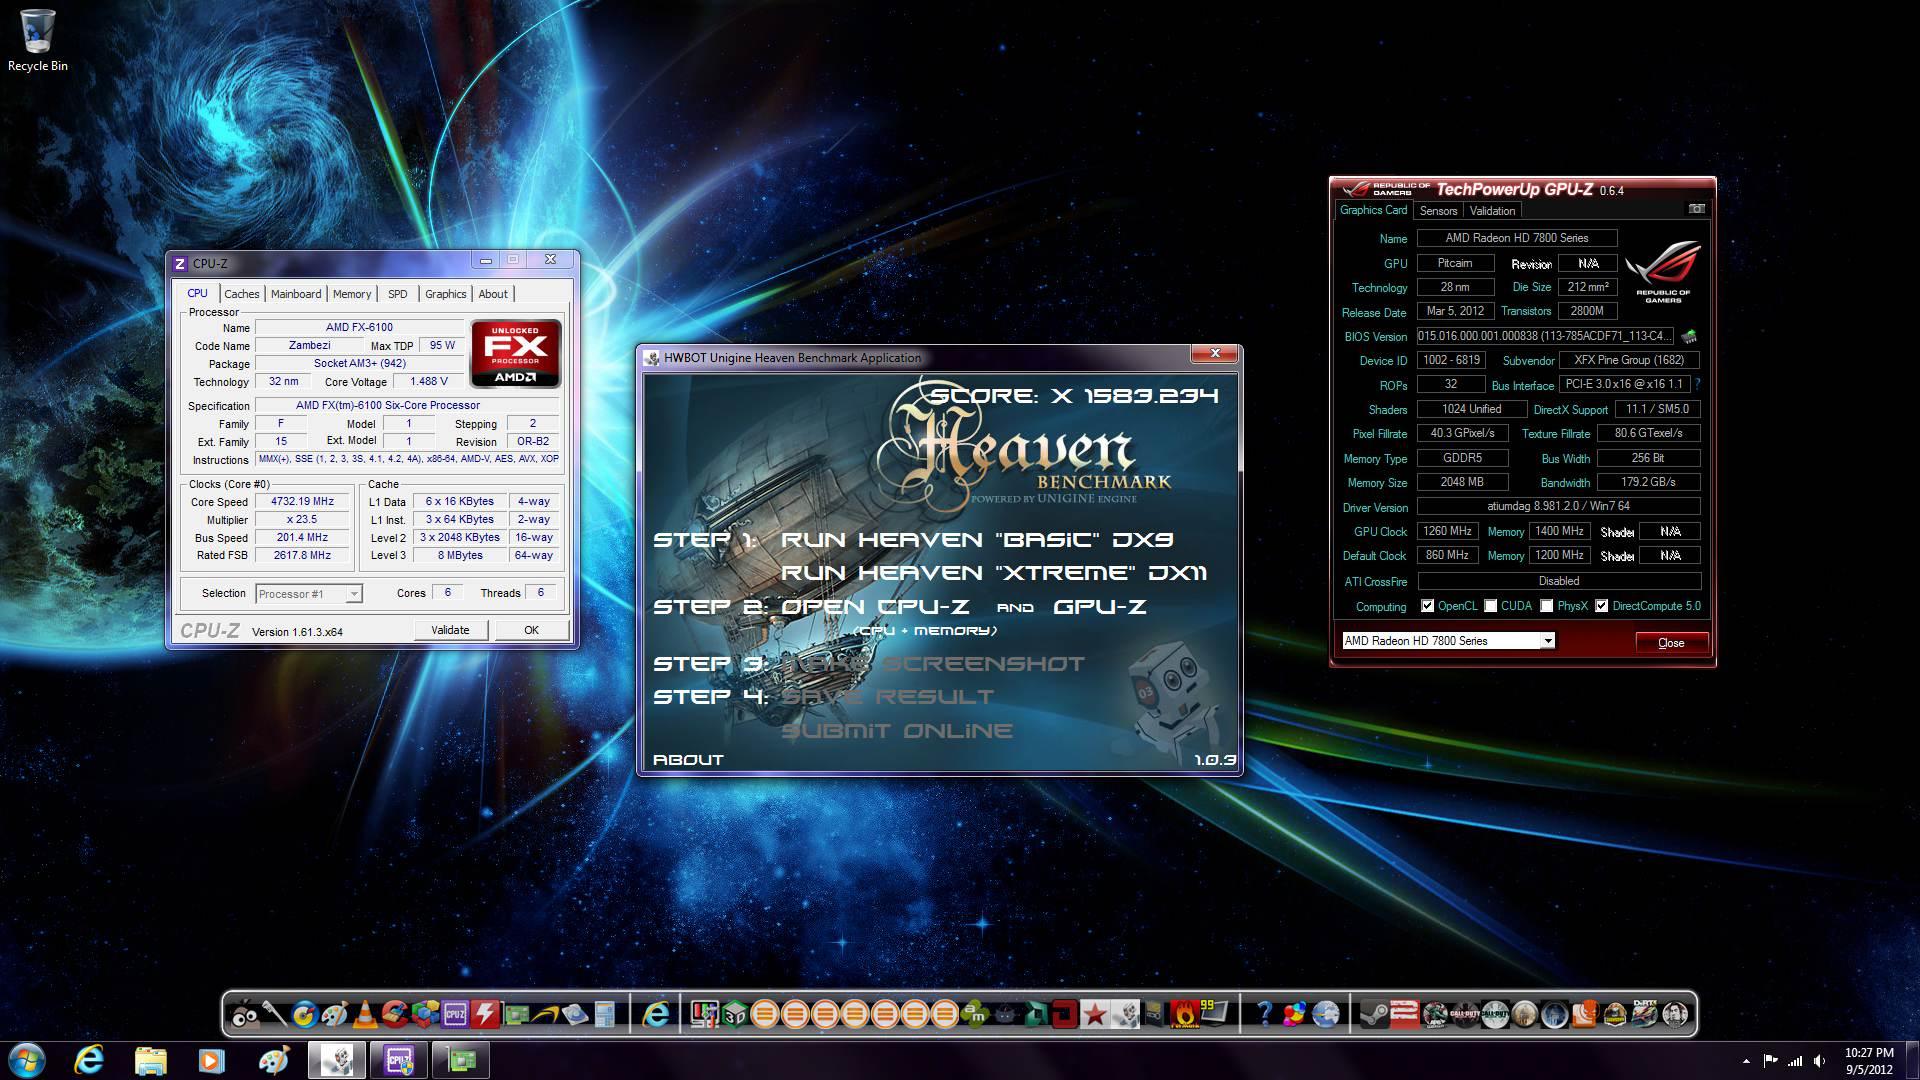Toggle the OpenCL checkbox in GPU-Z
This screenshot has width=1920, height=1080.
[x=1427, y=606]
